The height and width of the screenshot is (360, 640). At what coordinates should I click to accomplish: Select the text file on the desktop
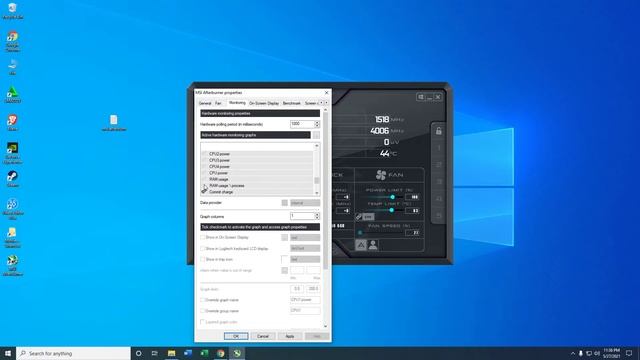pyautogui.click(x=114, y=123)
